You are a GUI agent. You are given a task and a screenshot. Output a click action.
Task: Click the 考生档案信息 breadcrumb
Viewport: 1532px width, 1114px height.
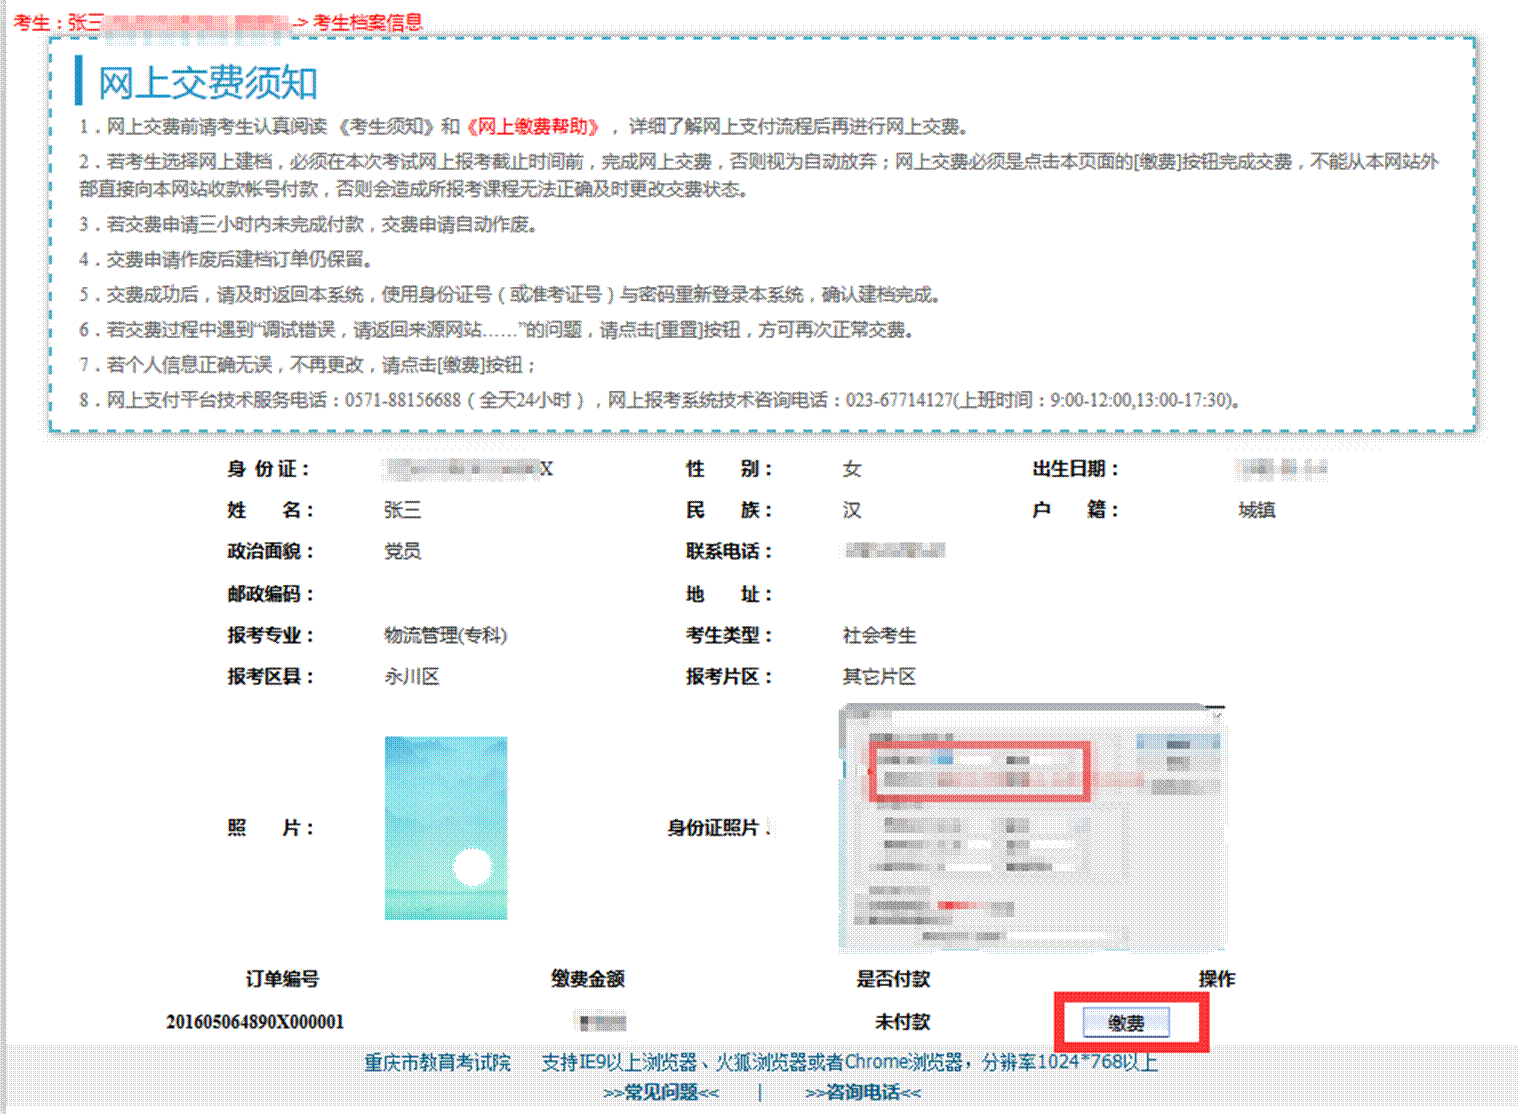(x=367, y=22)
